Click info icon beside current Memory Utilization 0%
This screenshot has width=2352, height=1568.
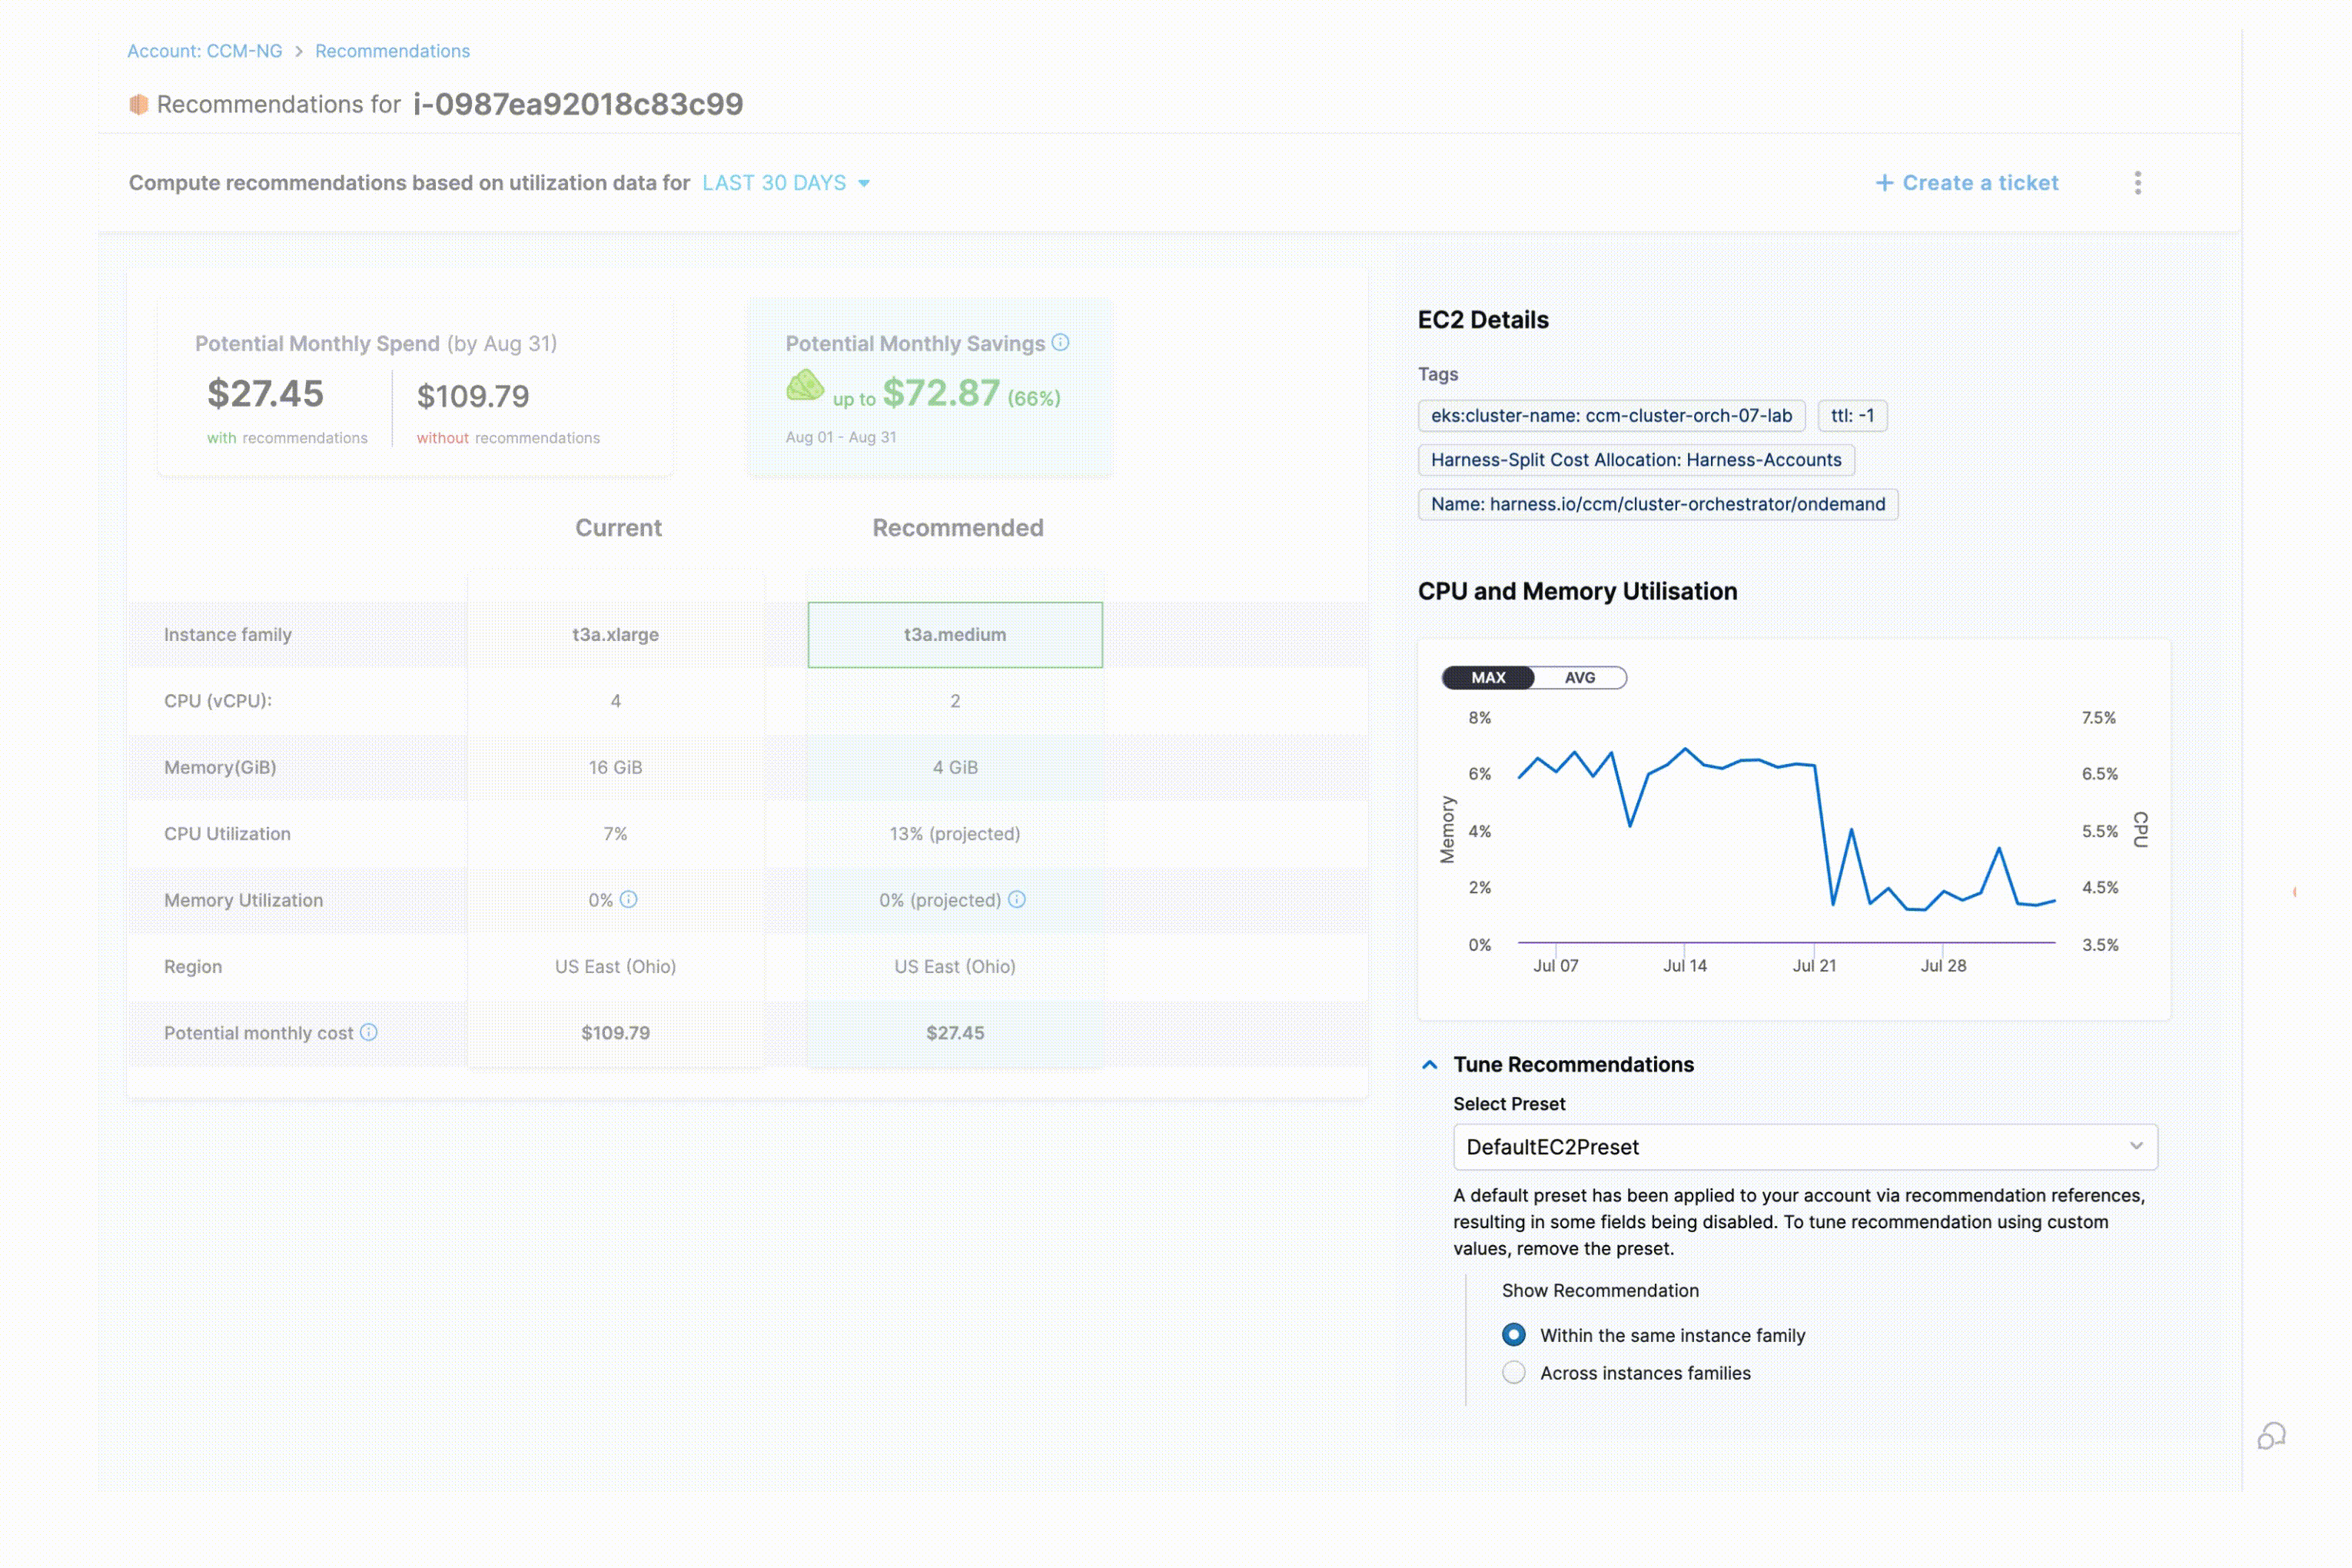click(628, 899)
